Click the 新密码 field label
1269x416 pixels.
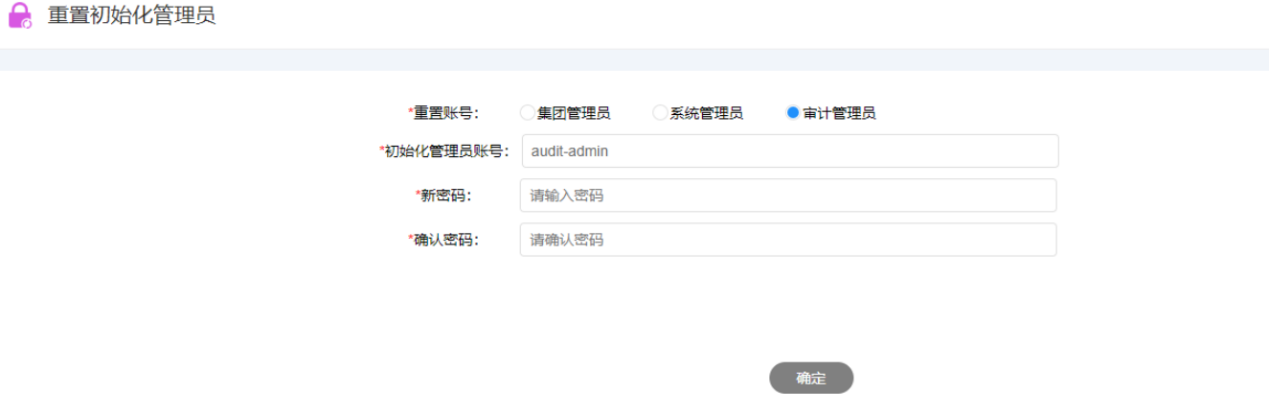445,196
